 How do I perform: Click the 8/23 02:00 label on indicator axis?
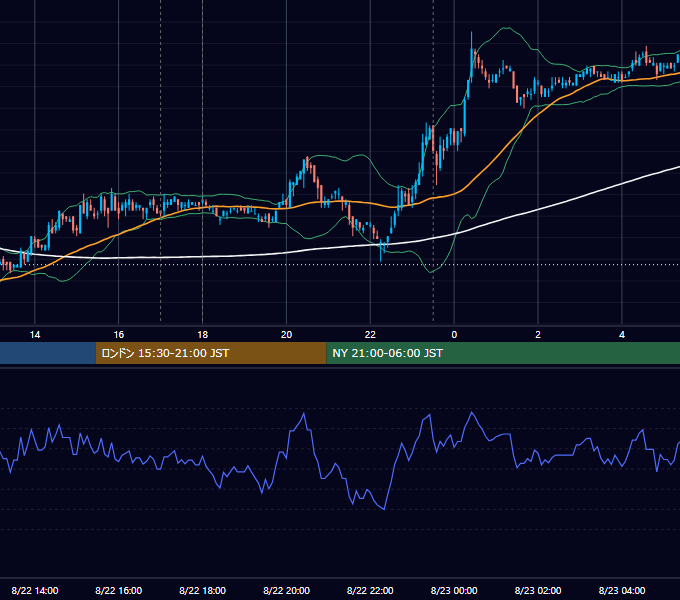pos(538,590)
